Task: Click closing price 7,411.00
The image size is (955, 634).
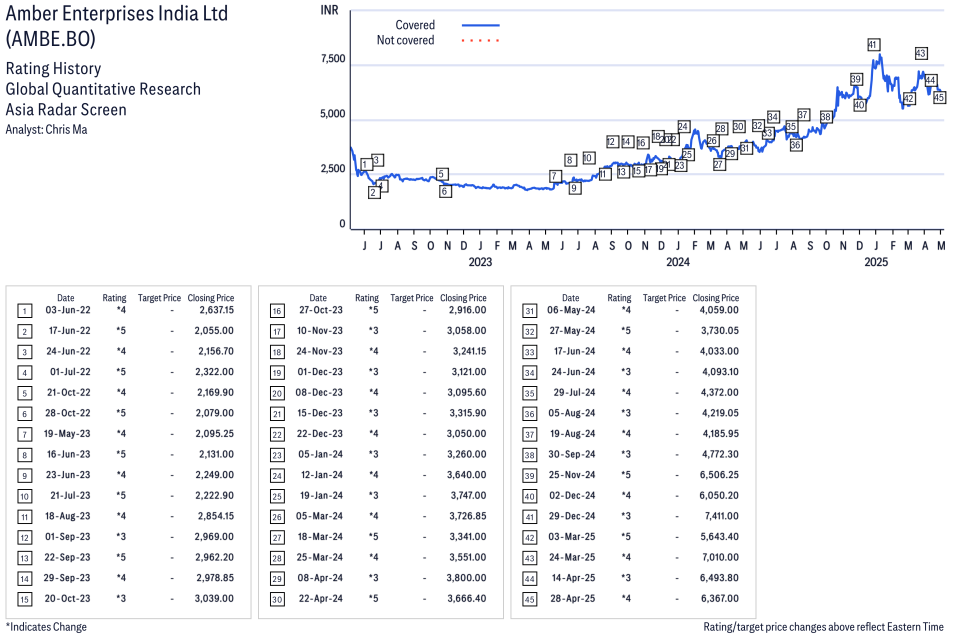Action: coord(721,516)
